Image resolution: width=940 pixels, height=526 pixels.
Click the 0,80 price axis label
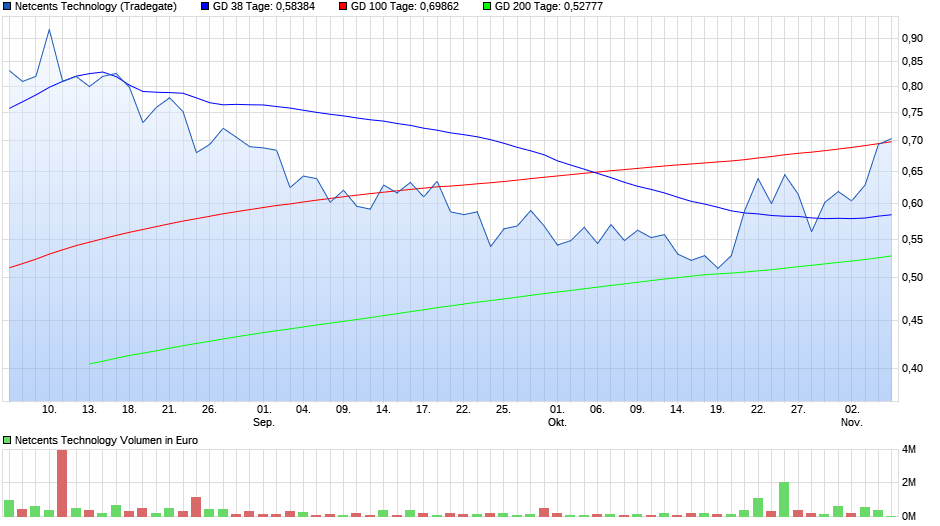(912, 86)
